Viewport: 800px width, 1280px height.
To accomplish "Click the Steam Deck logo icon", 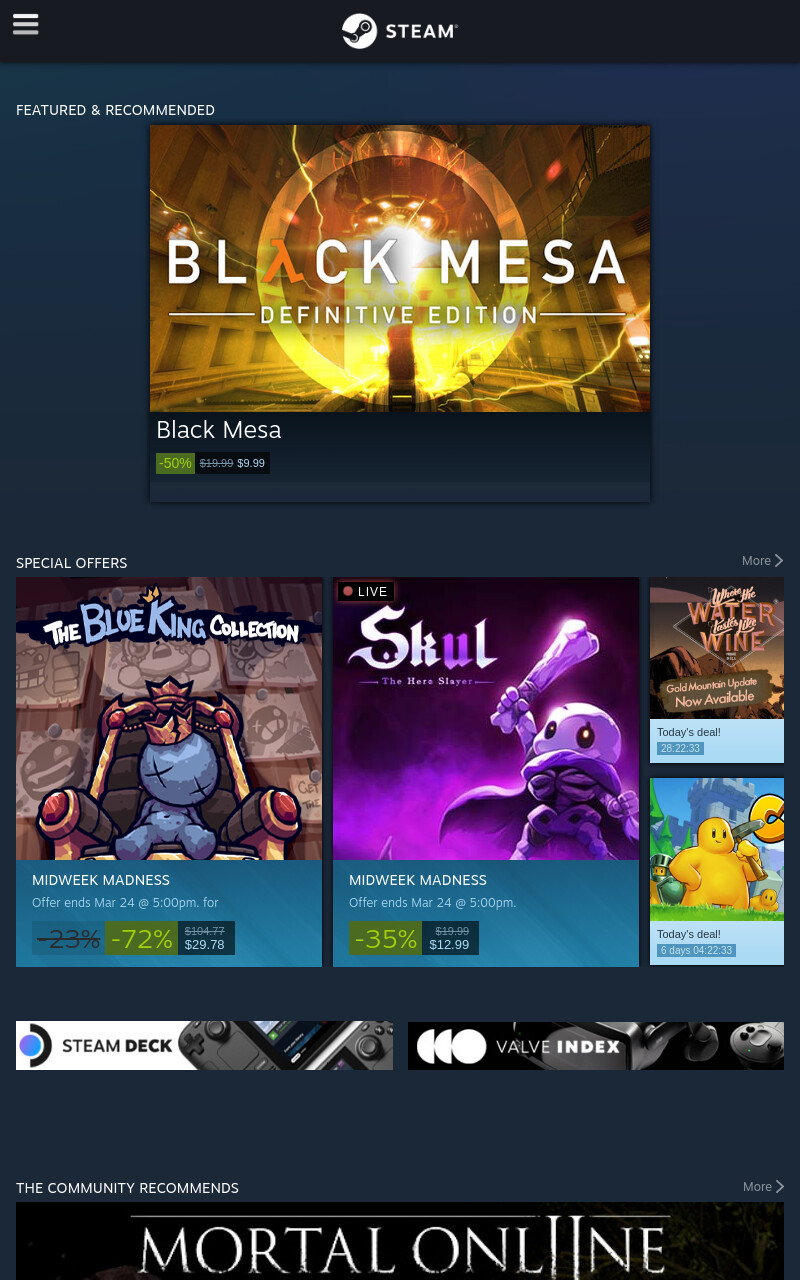I will coord(33,1046).
